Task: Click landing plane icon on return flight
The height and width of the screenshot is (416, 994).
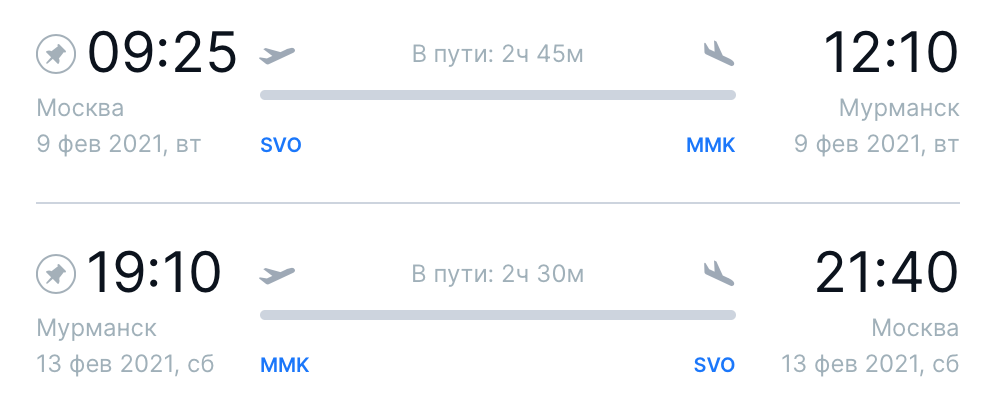Action: (x=718, y=274)
